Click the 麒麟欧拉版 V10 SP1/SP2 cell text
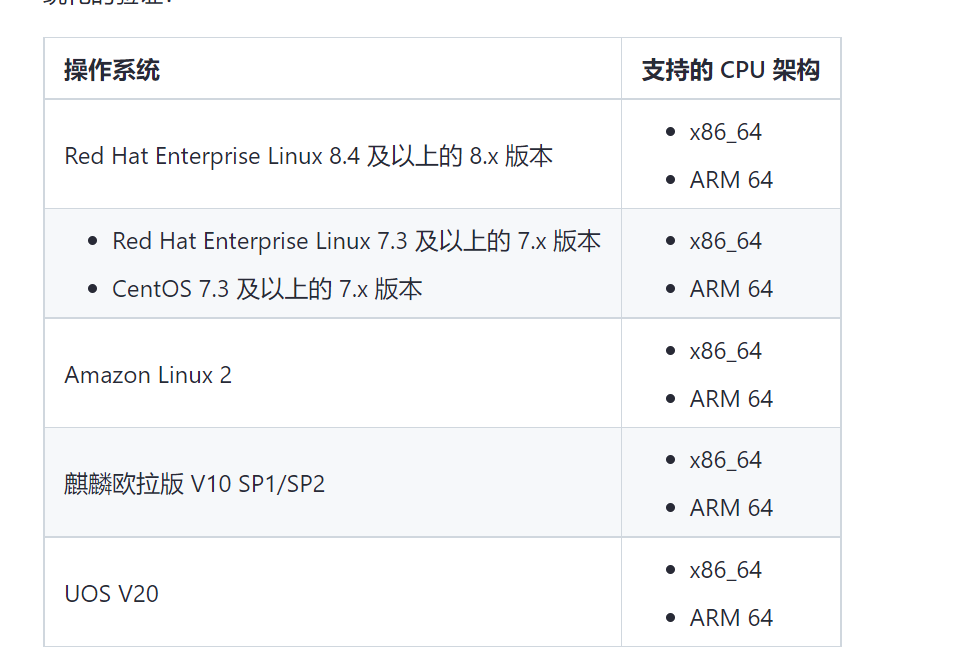 [195, 484]
